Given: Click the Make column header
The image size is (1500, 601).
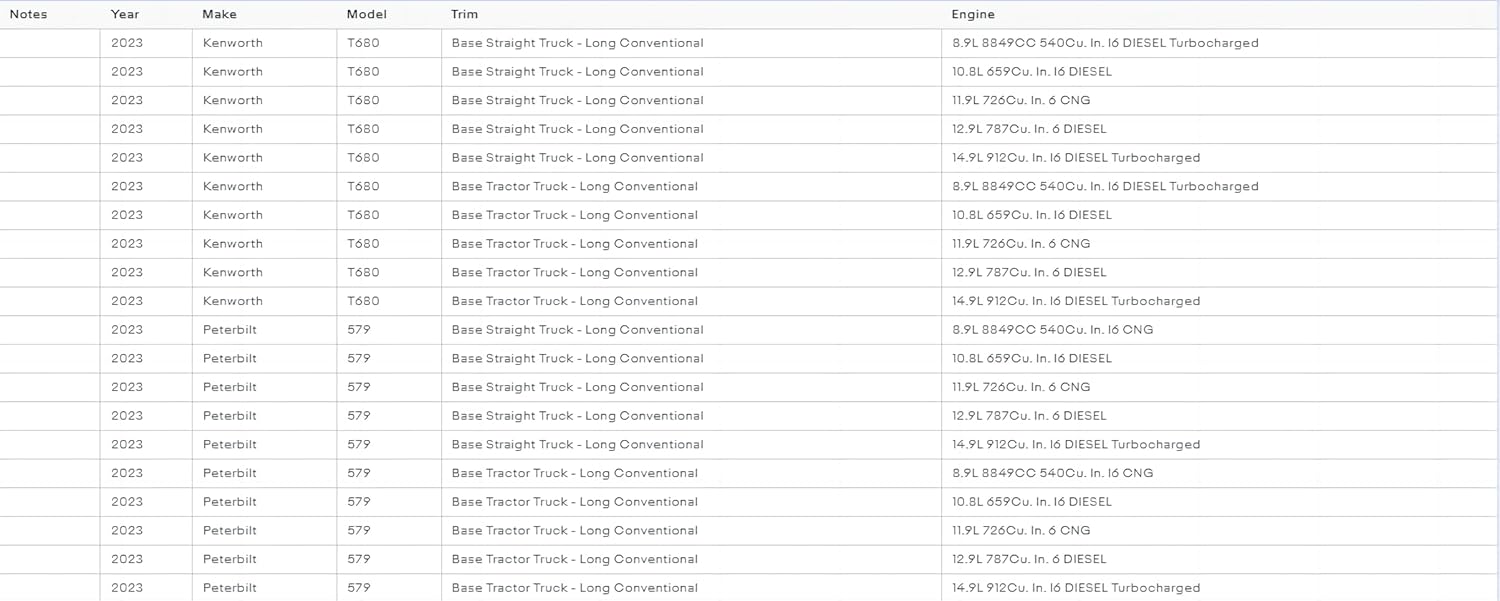Looking at the screenshot, I should 220,15.
